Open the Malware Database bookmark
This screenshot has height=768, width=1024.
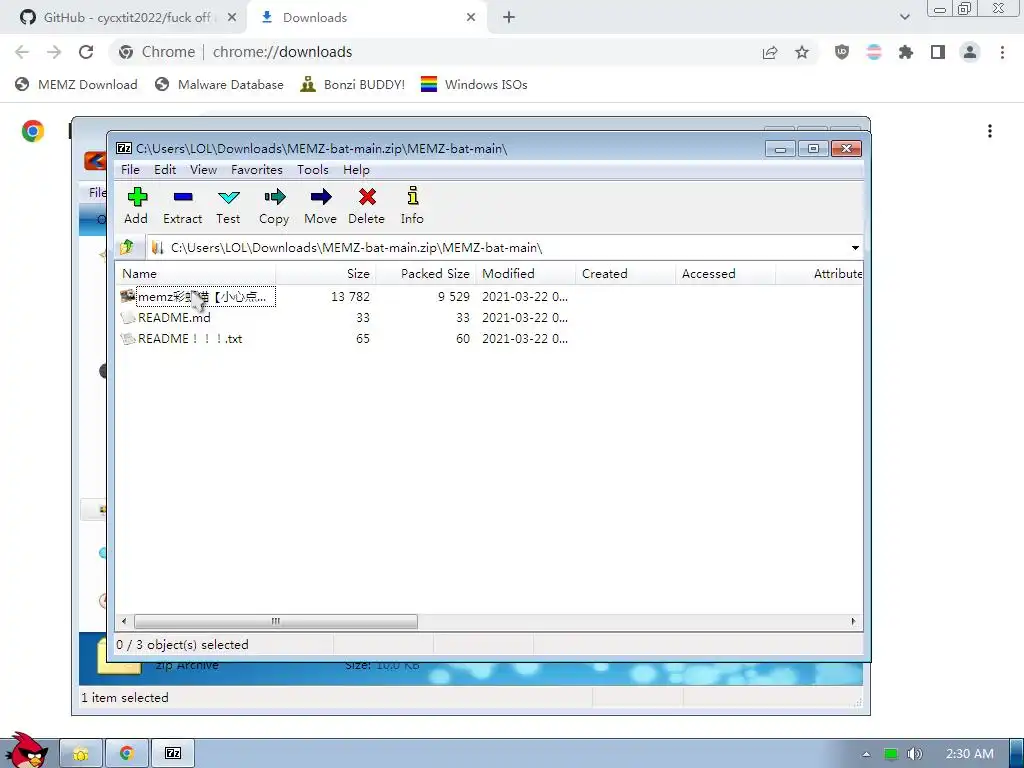pos(219,84)
